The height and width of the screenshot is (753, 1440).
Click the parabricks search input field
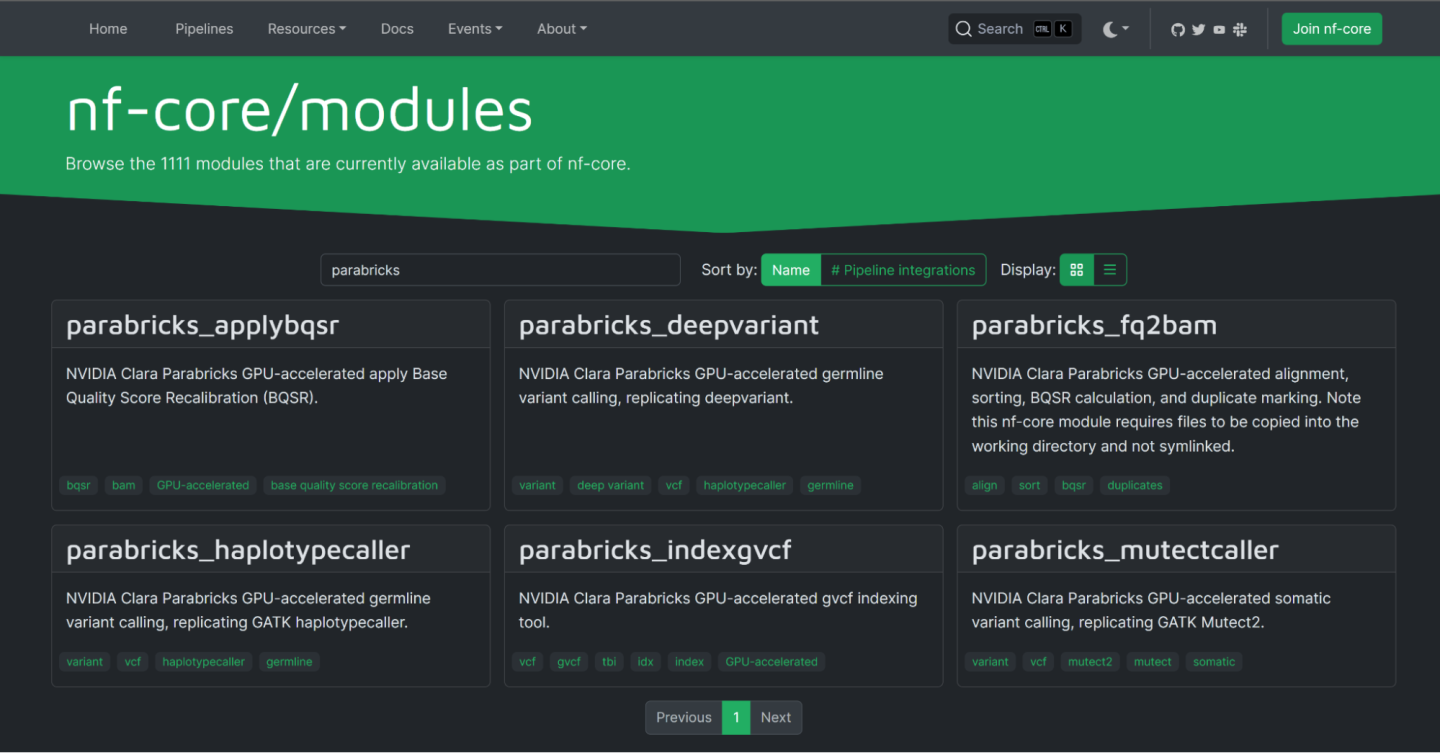[x=500, y=269]
